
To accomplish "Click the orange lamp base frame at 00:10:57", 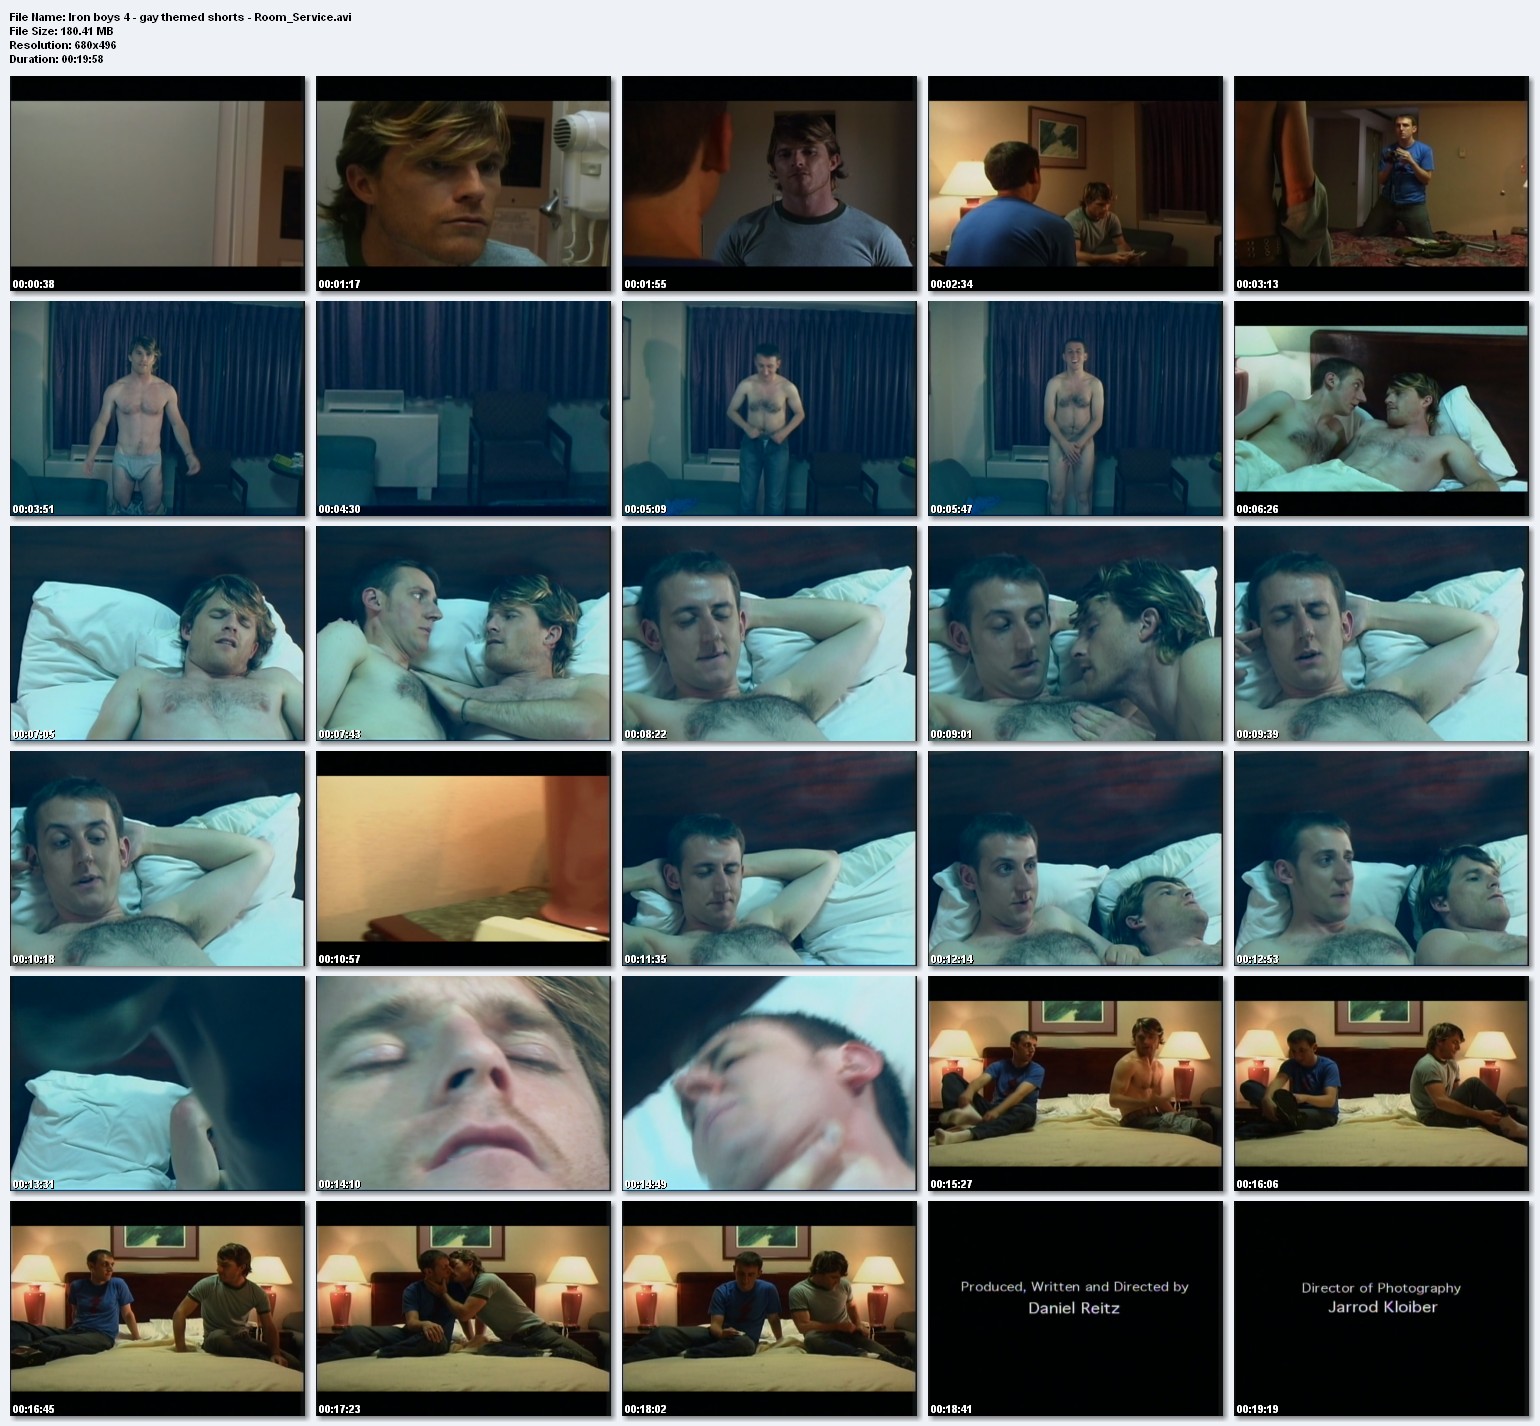I will (463, 858).
